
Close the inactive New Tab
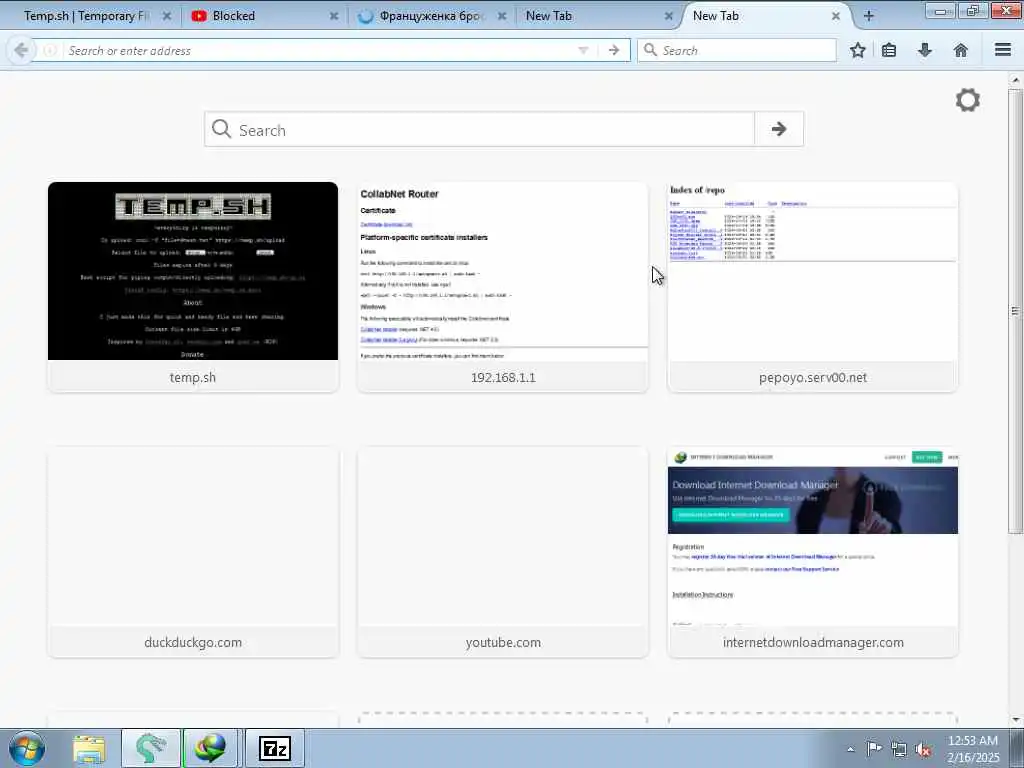(669, 16)
